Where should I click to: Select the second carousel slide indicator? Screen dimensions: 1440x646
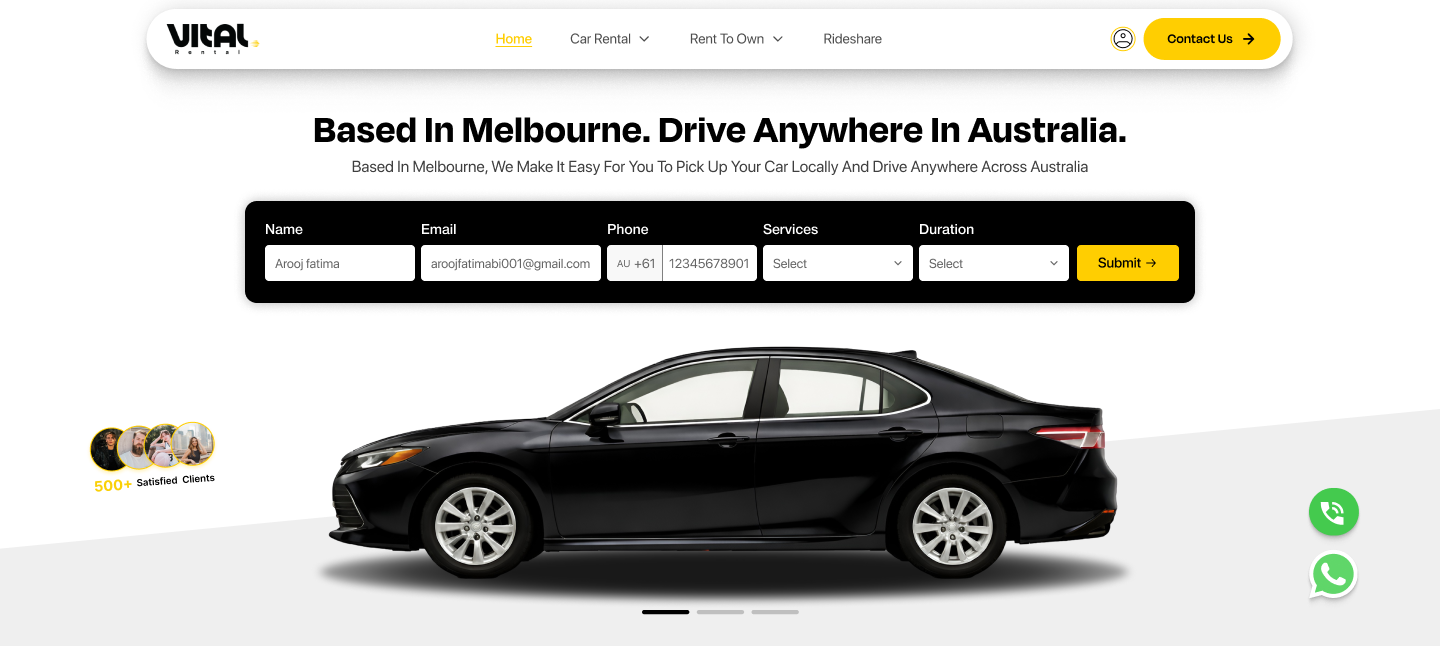[720, 612]
